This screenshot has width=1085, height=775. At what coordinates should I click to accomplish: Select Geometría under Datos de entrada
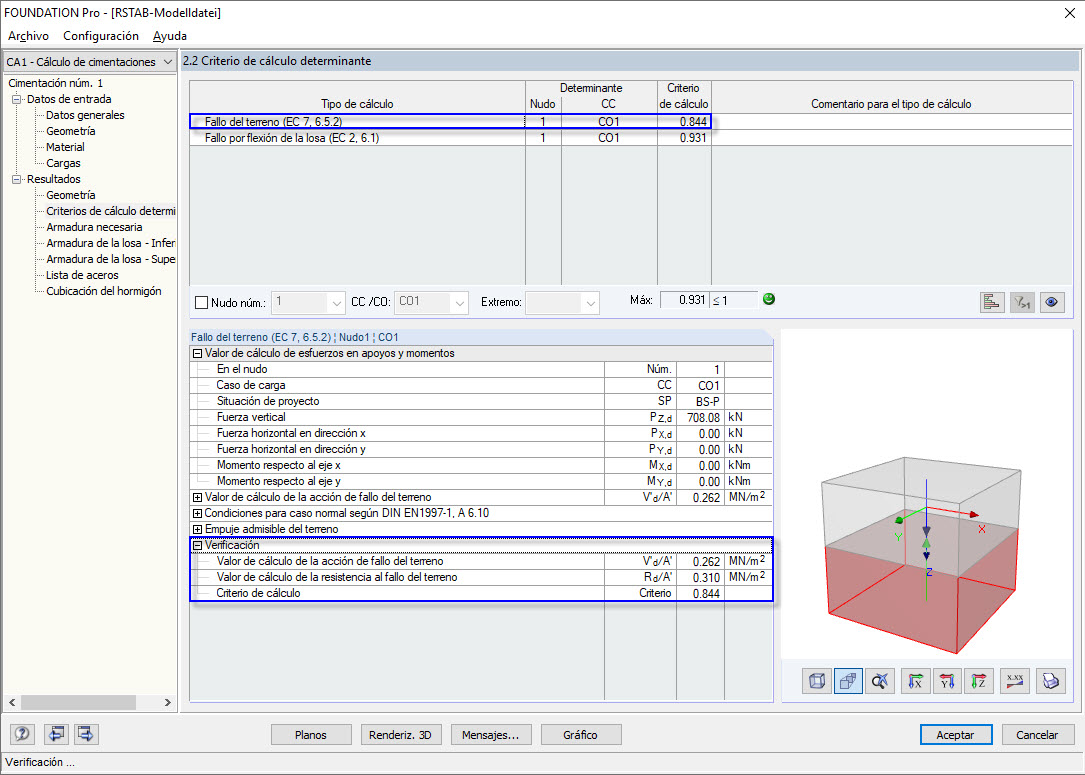click(x=71, y=131)
